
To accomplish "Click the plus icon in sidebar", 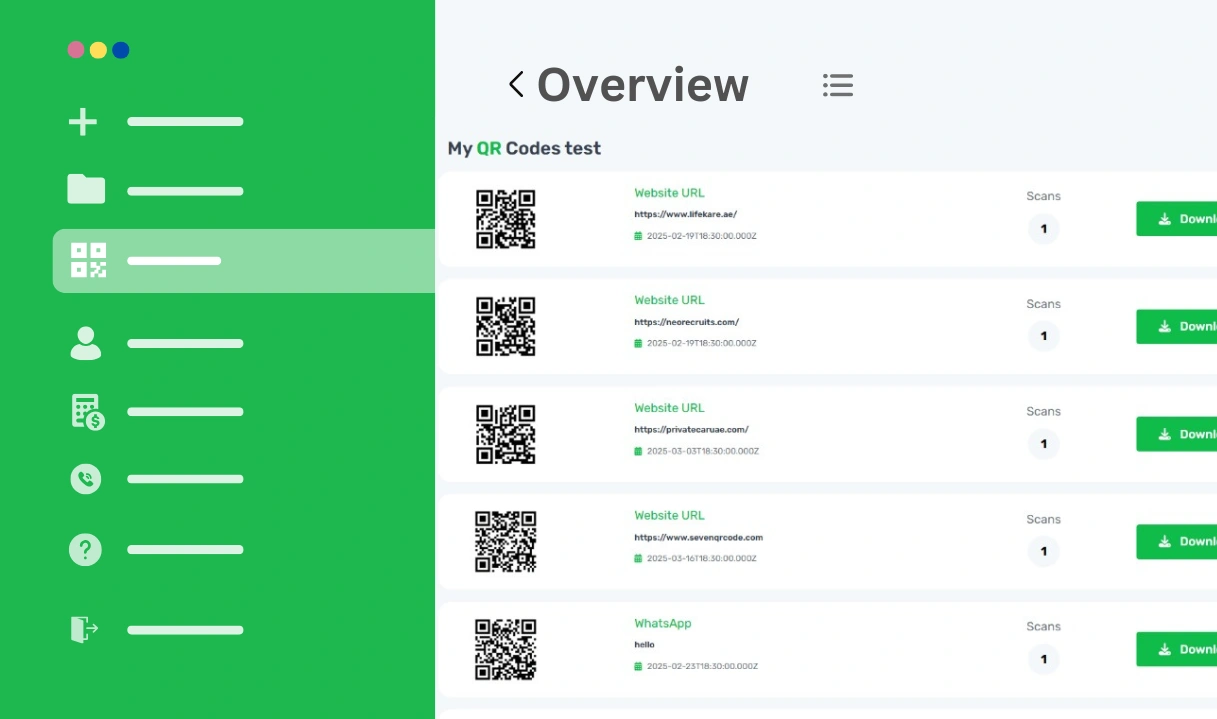I will click(x=83, y=122).
